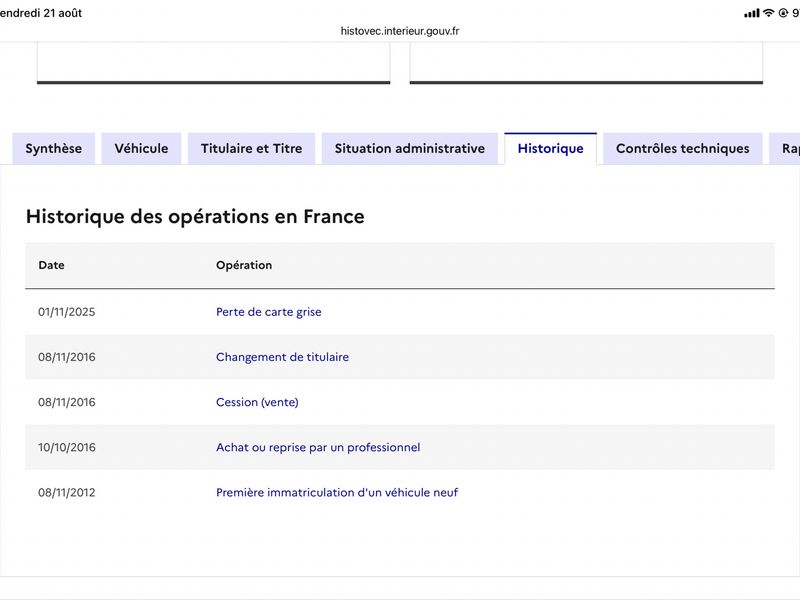Click the Cession (vente) operation
The height and width of the screenshot is (600, 800).
pos(257,402)
